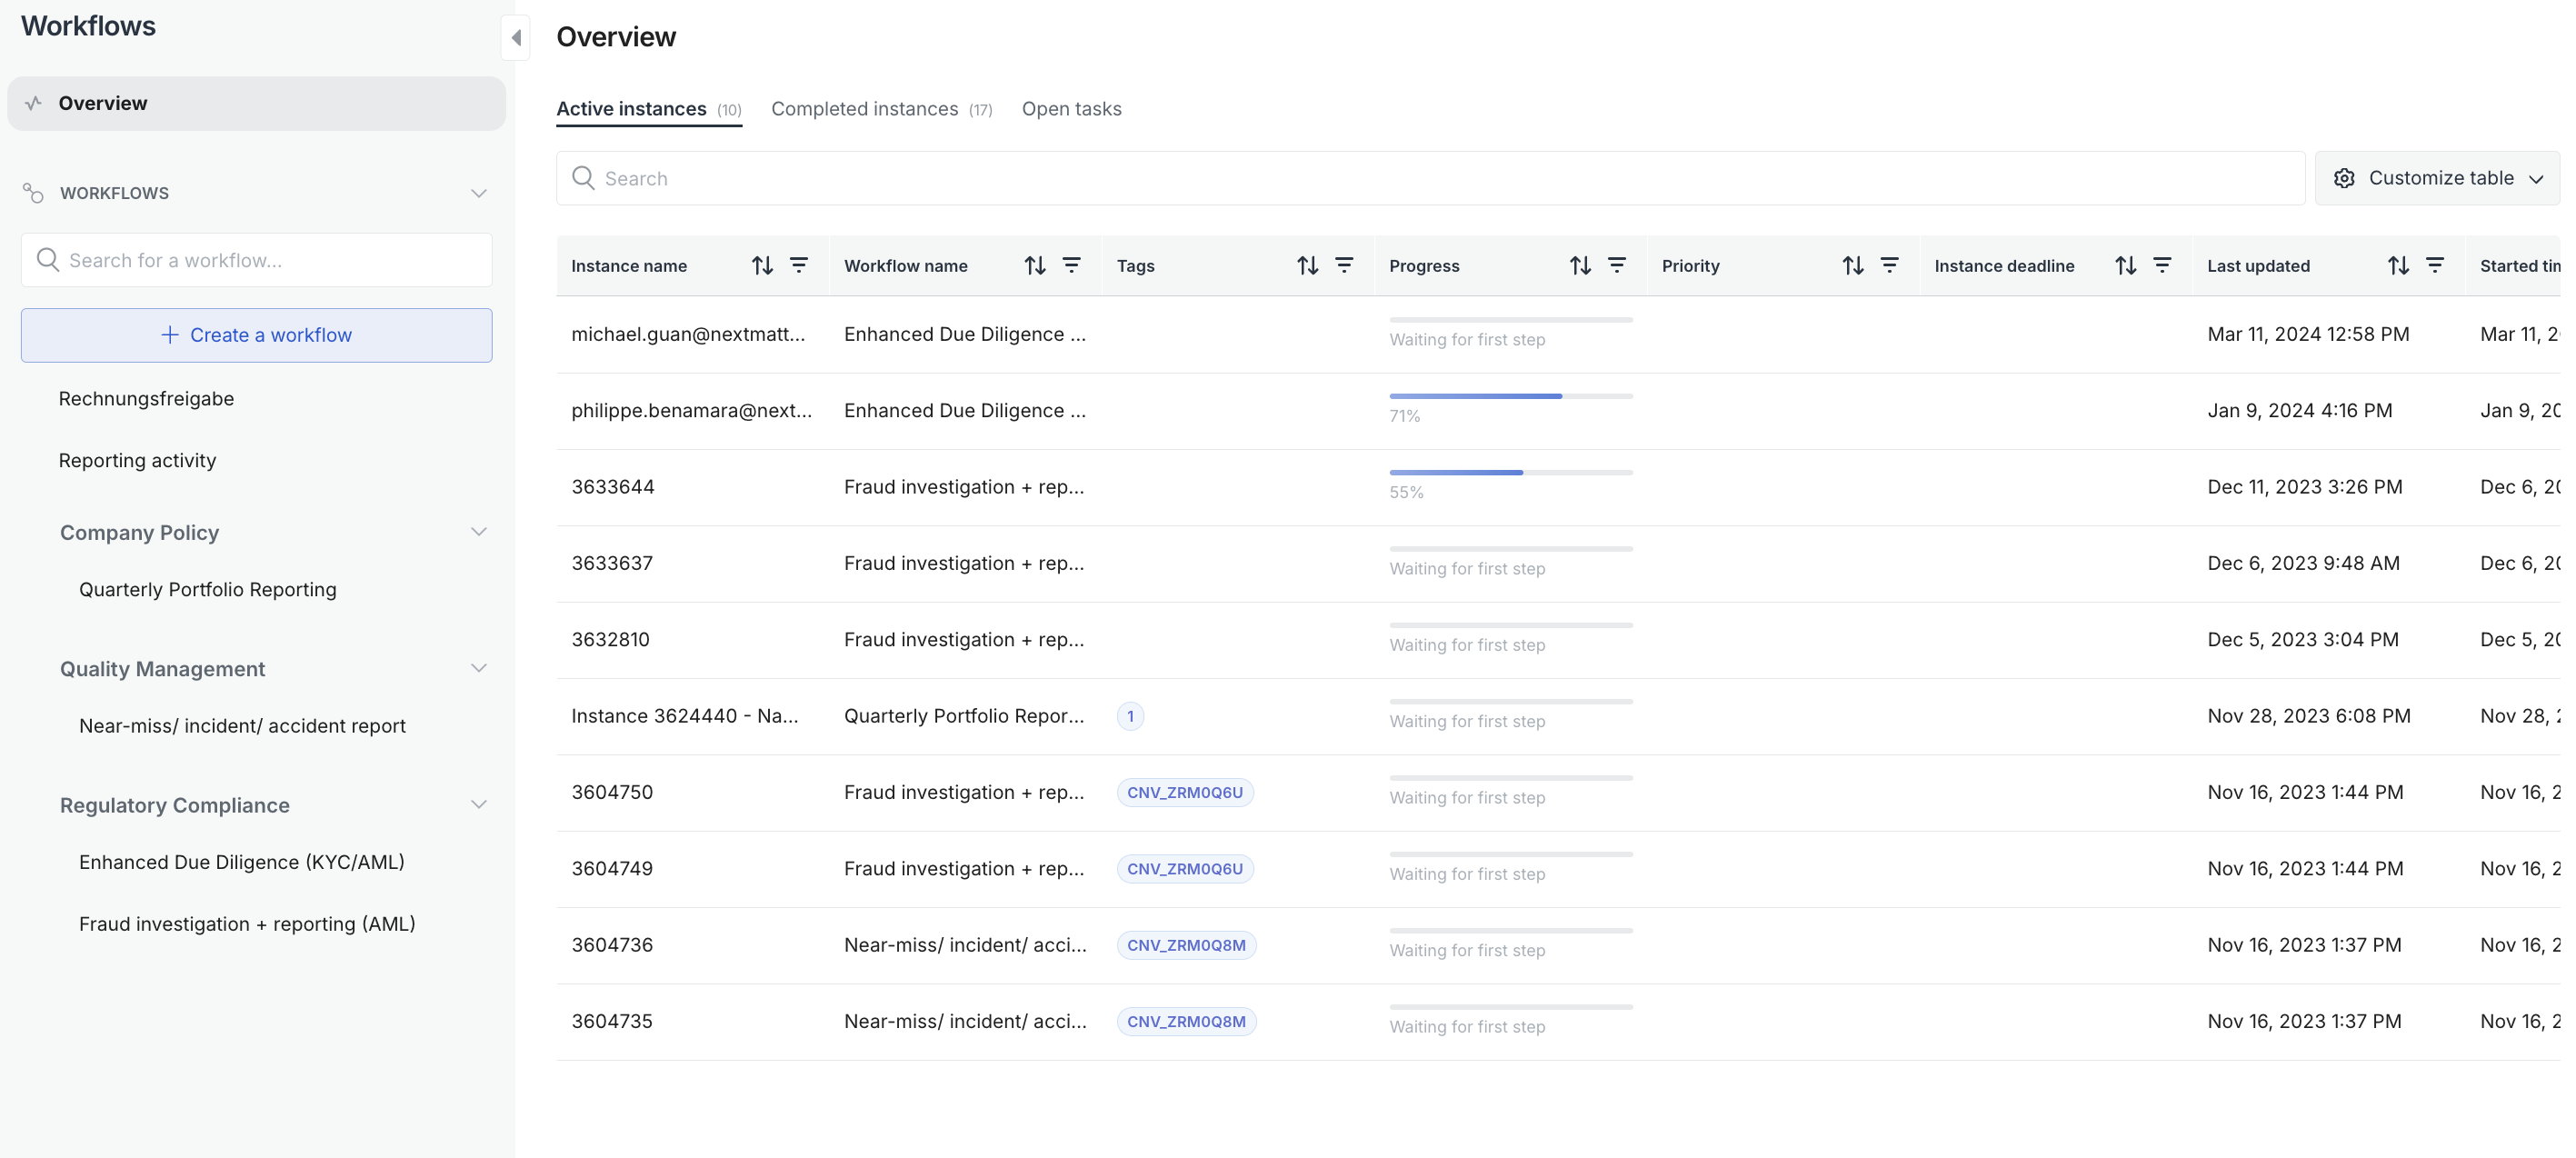The image size is (2576, 1158).
Task: Filter the Workflow name column
Action: (1071, 265)
